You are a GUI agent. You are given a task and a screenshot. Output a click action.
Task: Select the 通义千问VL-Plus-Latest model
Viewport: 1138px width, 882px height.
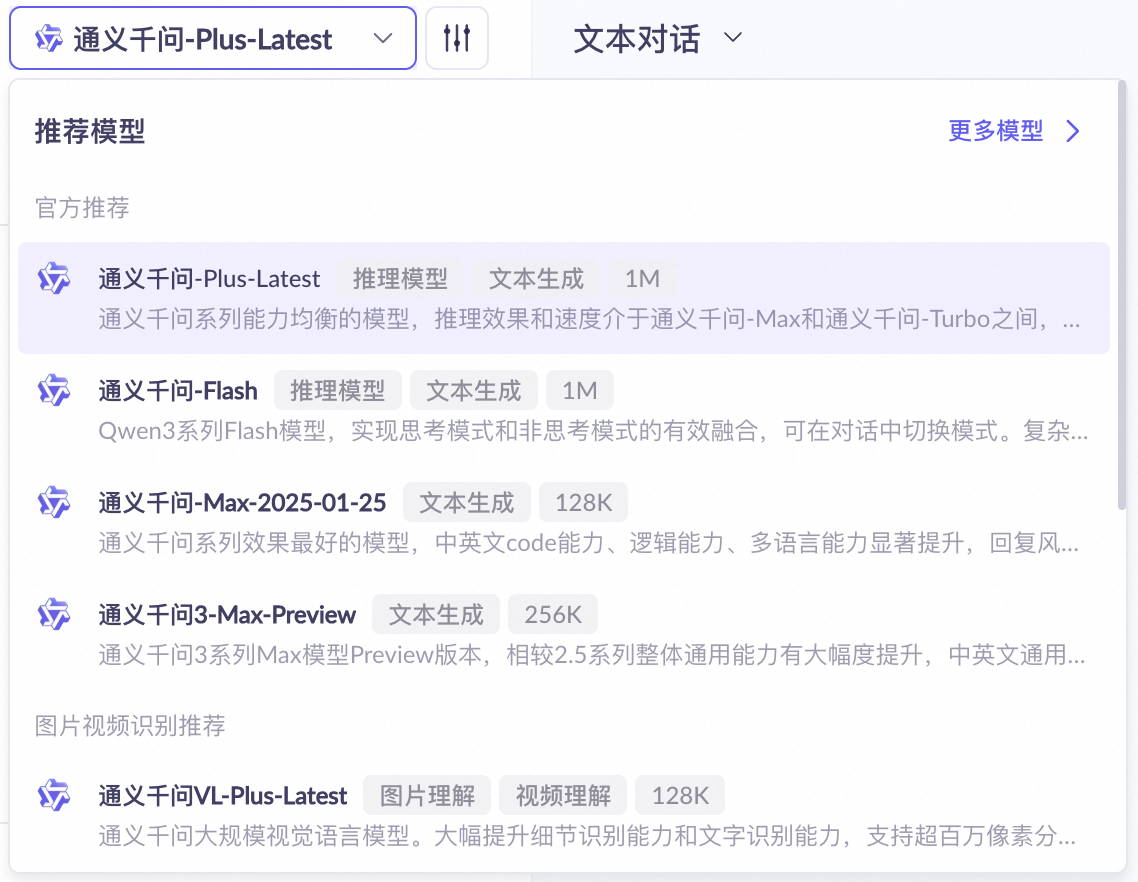point(564,815)
